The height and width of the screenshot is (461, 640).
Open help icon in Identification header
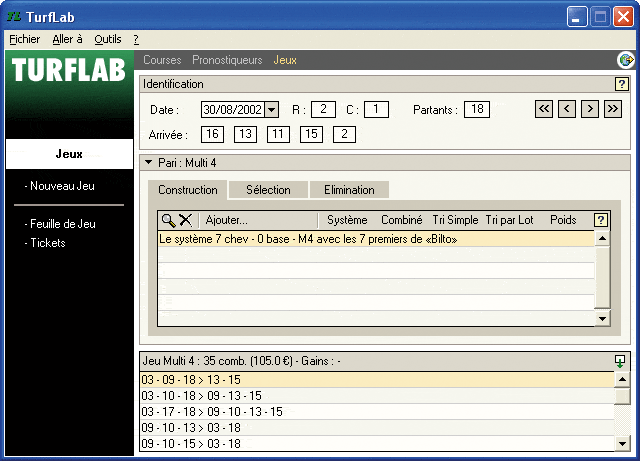[x=621, y=85]
